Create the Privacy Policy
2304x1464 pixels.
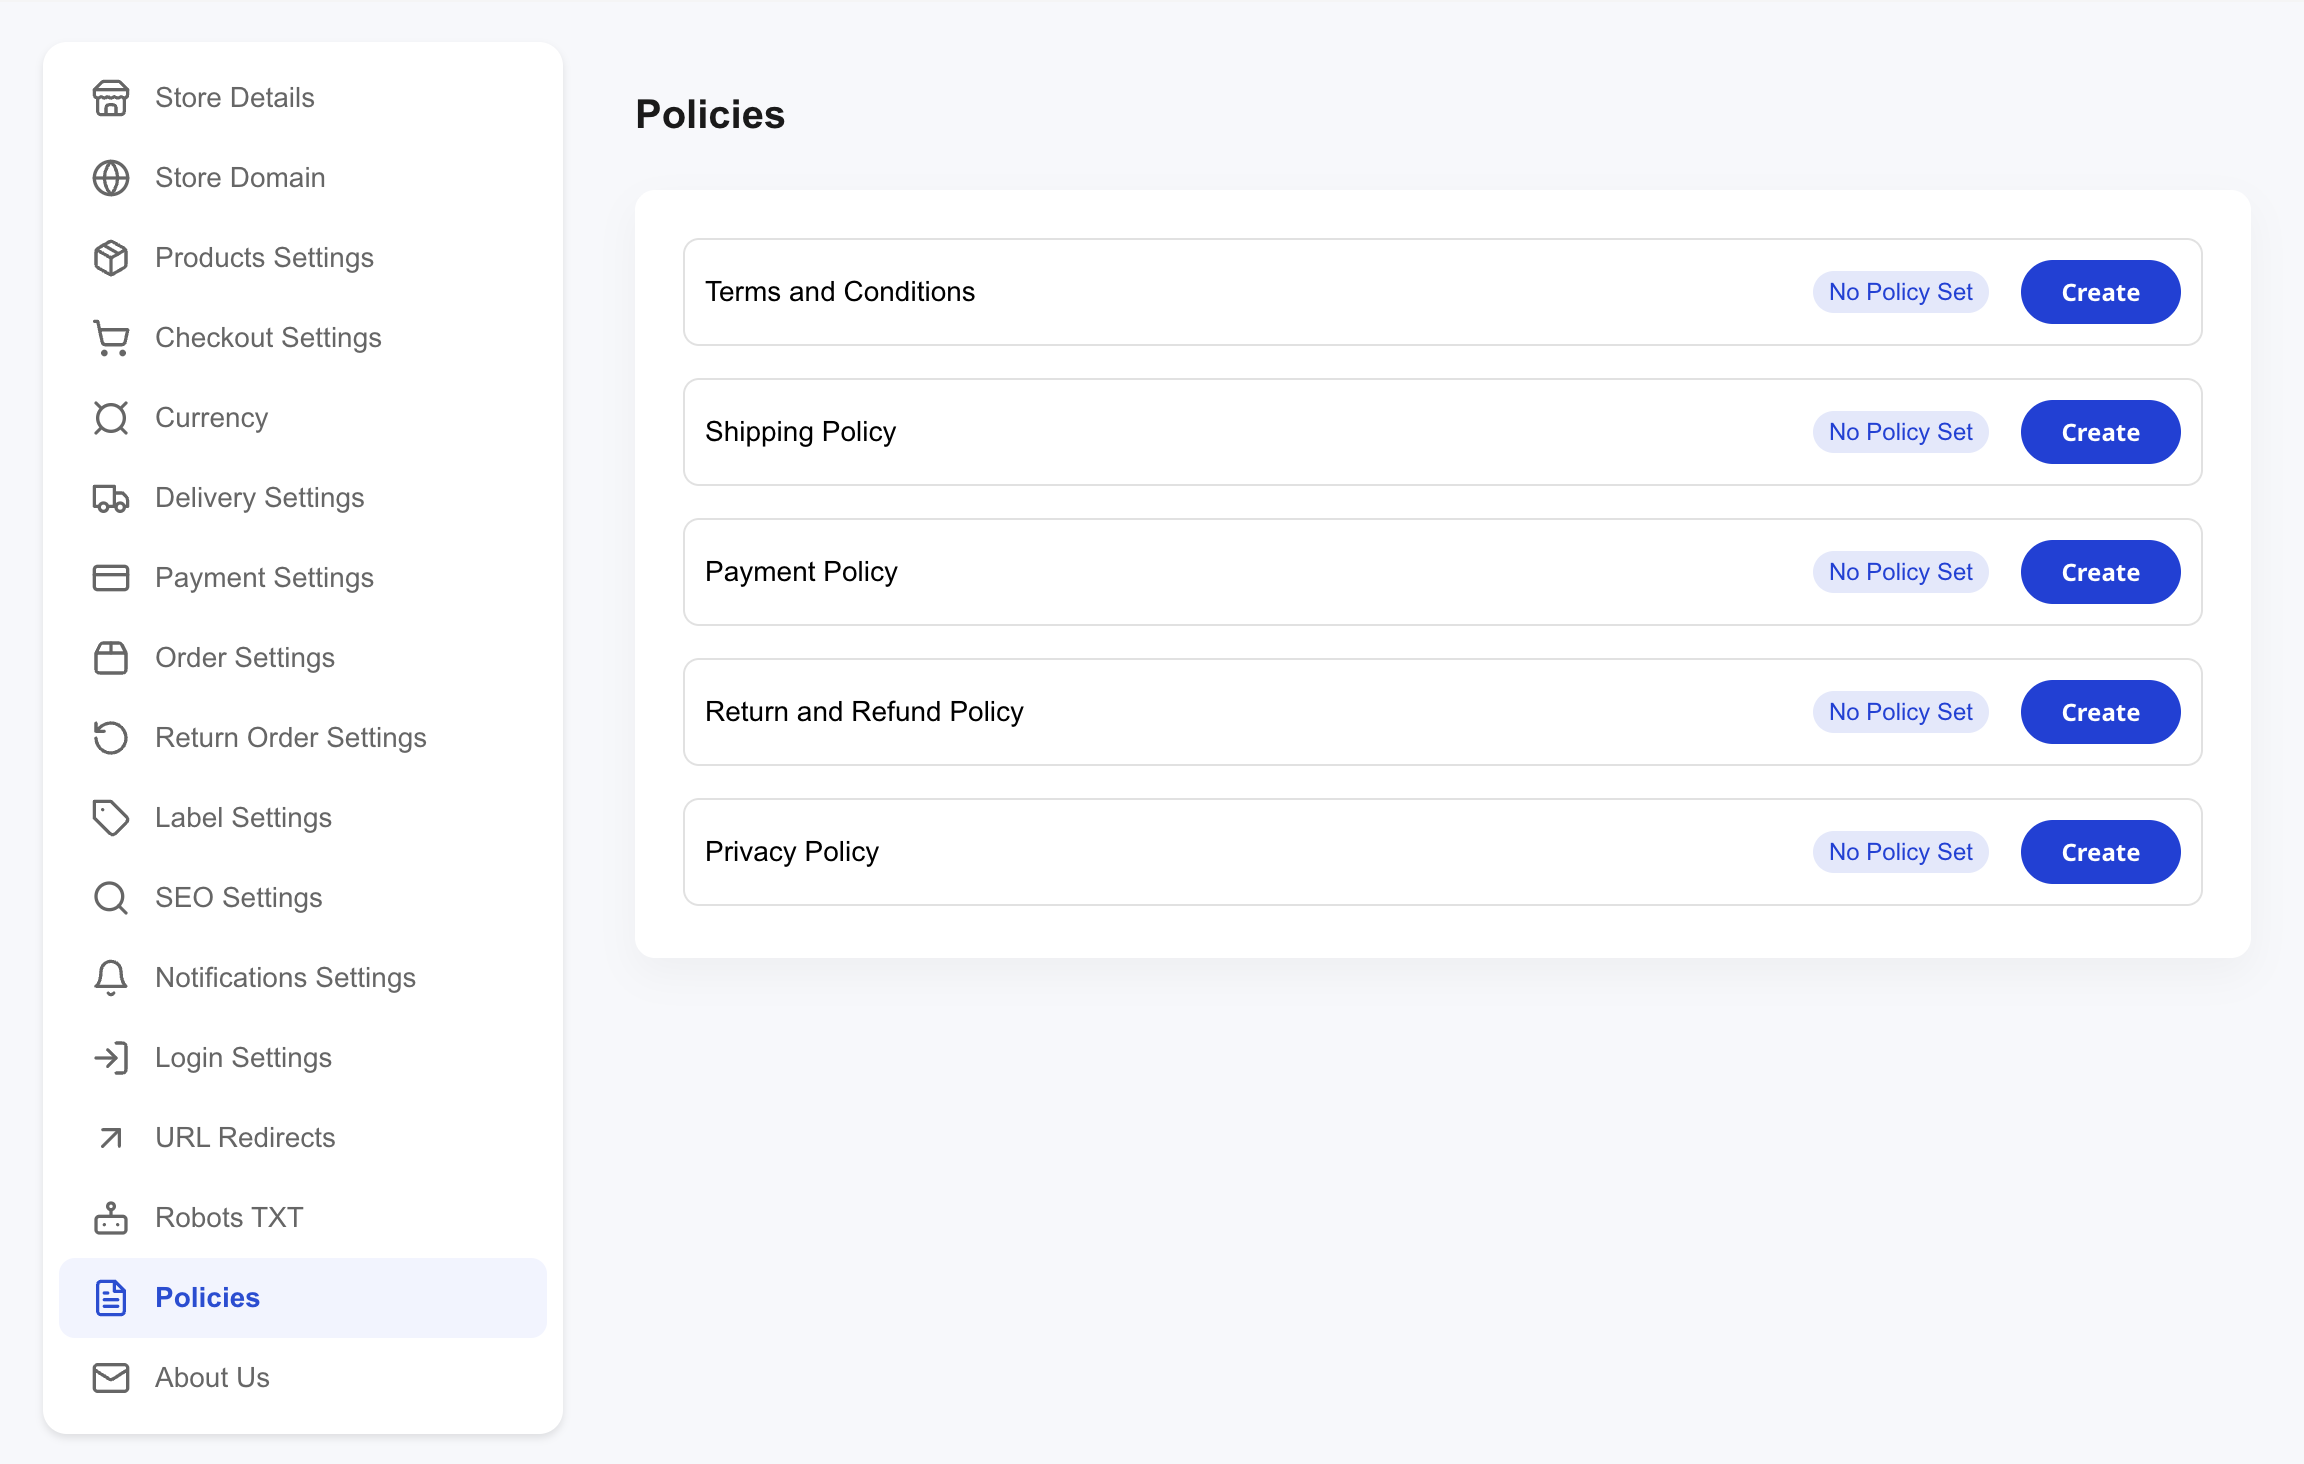click(x=2100, y=851)
